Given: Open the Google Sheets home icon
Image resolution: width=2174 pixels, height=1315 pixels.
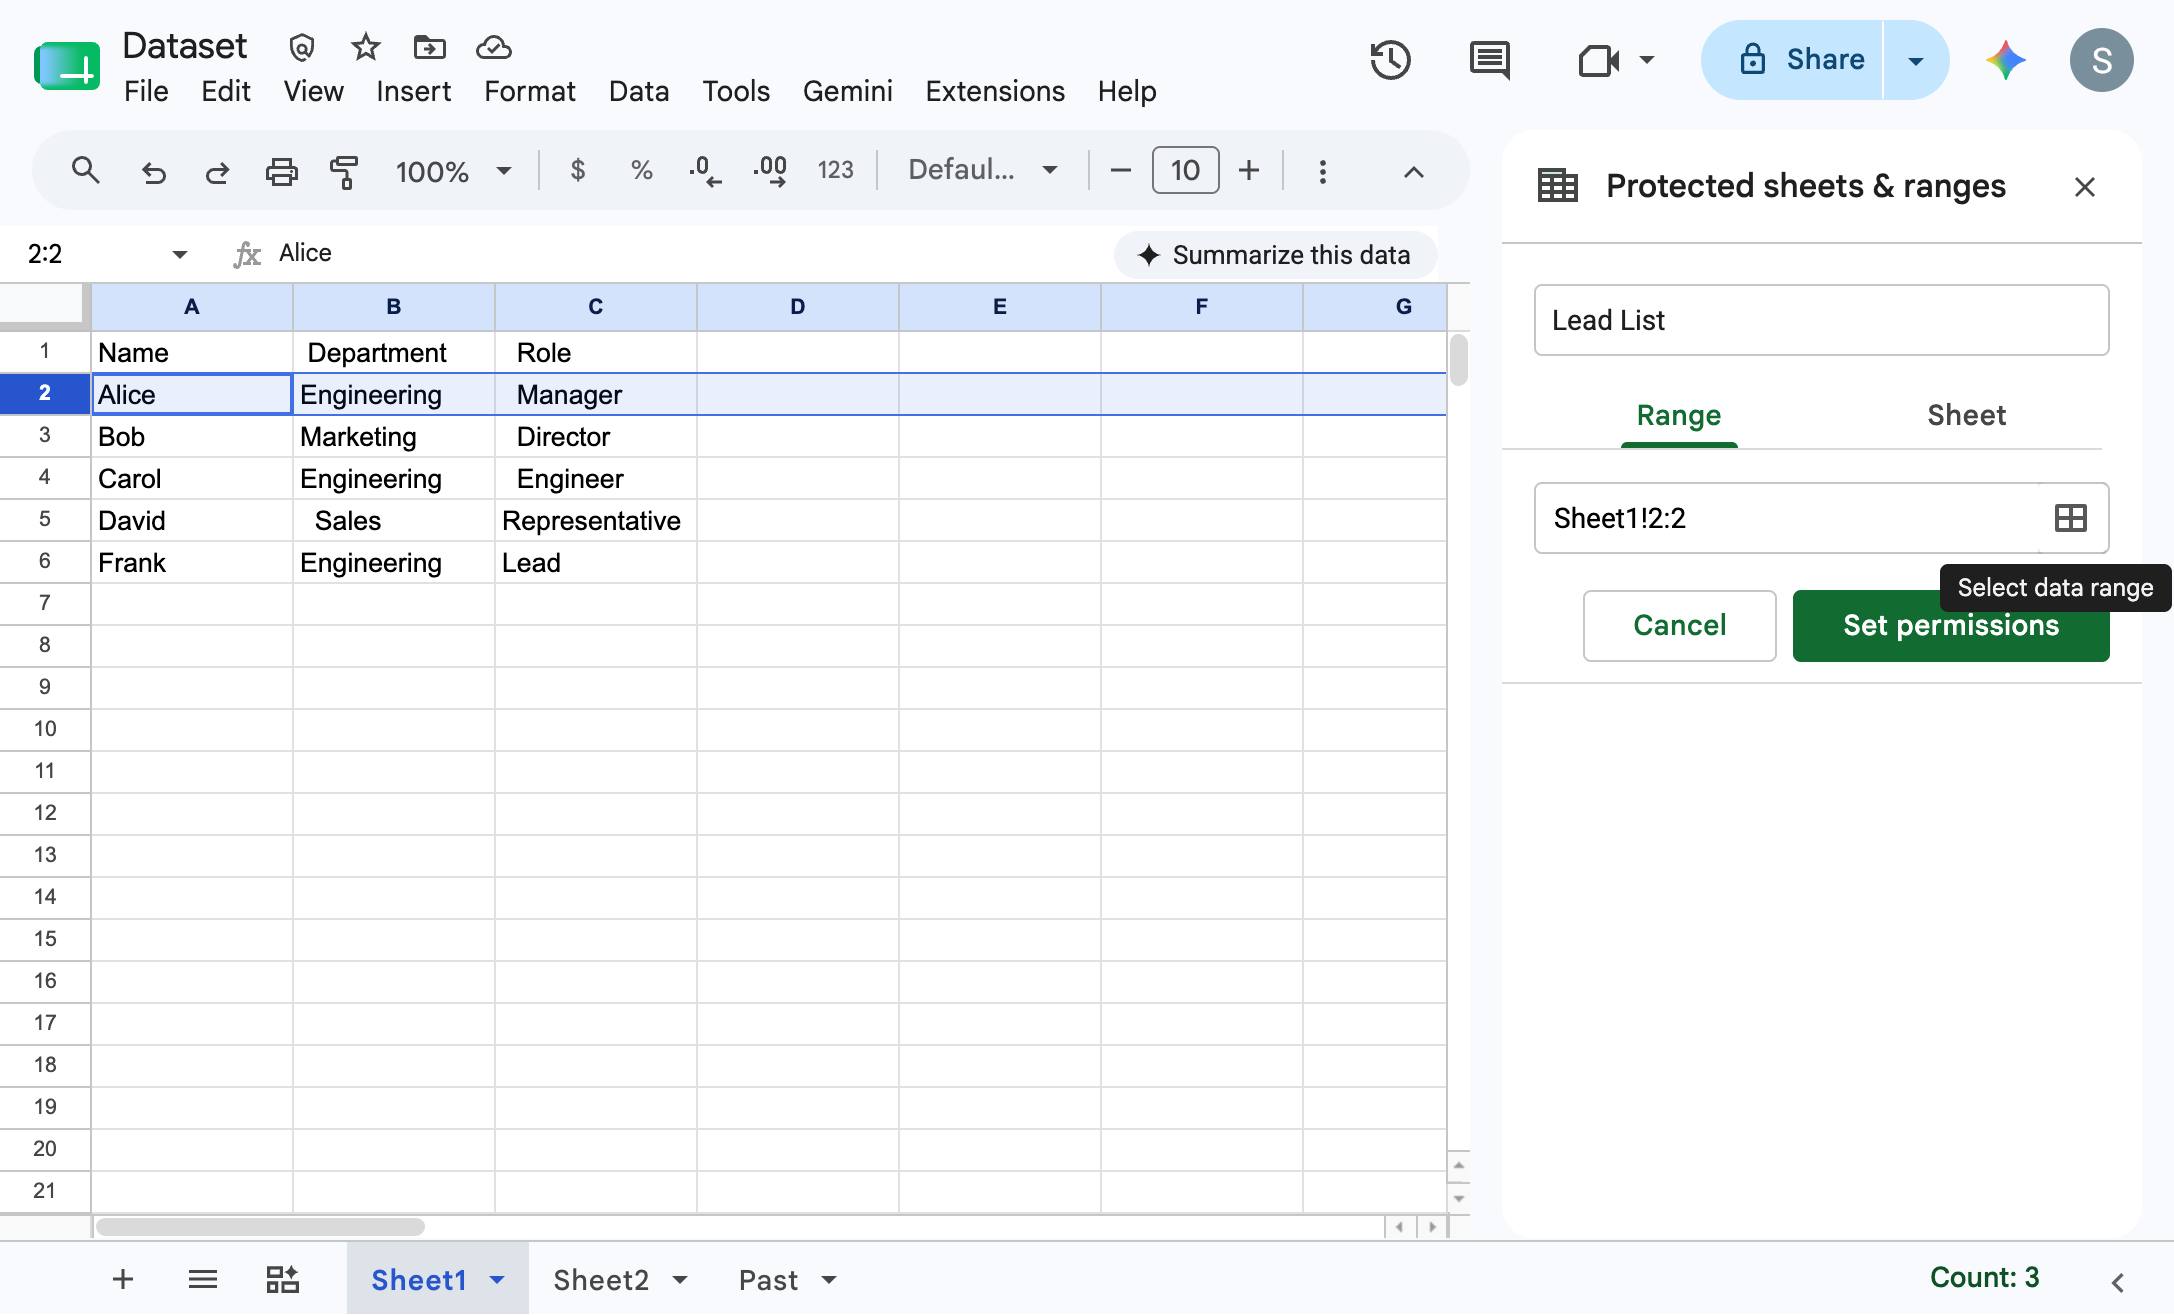Looking at the screenshot, I should point(67,66).
